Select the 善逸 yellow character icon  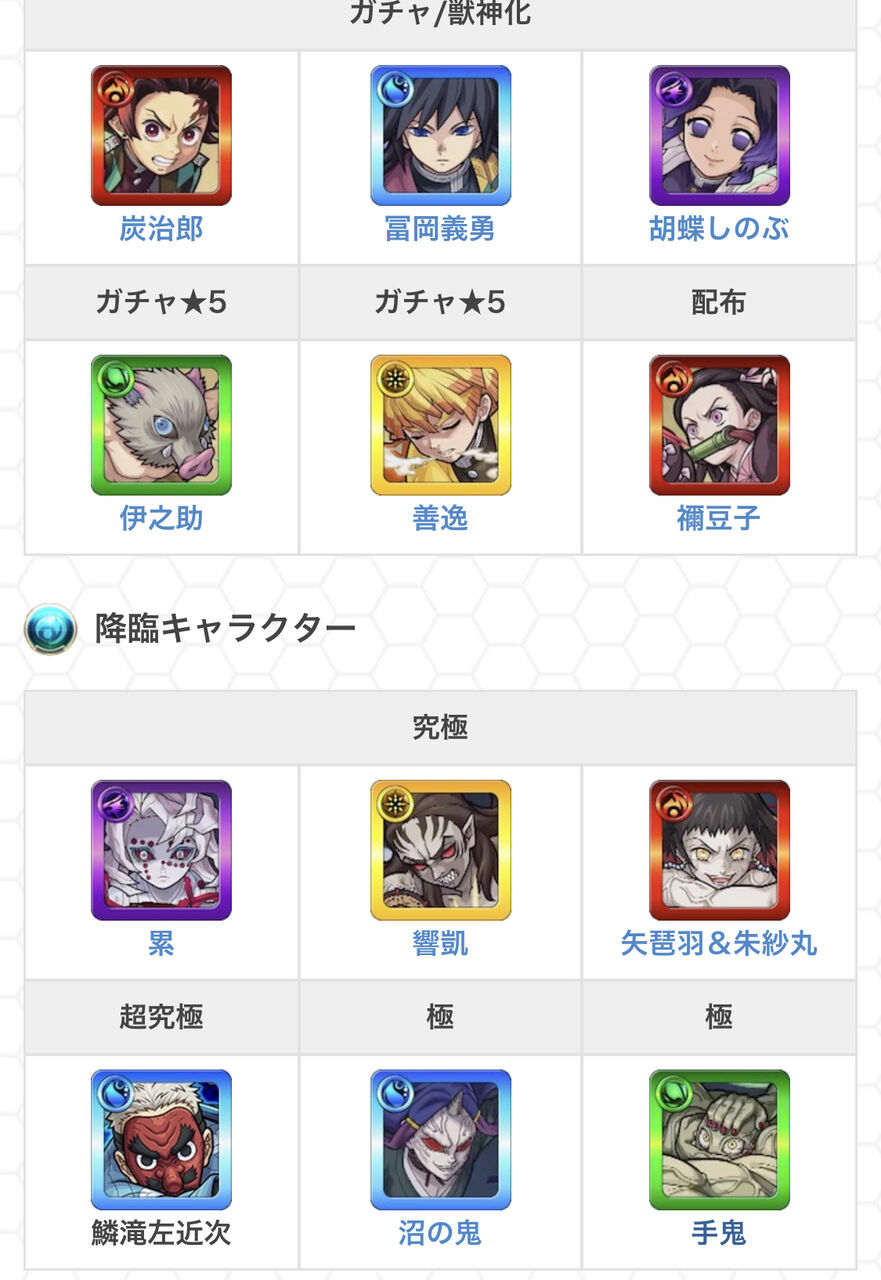click(440, 425)
